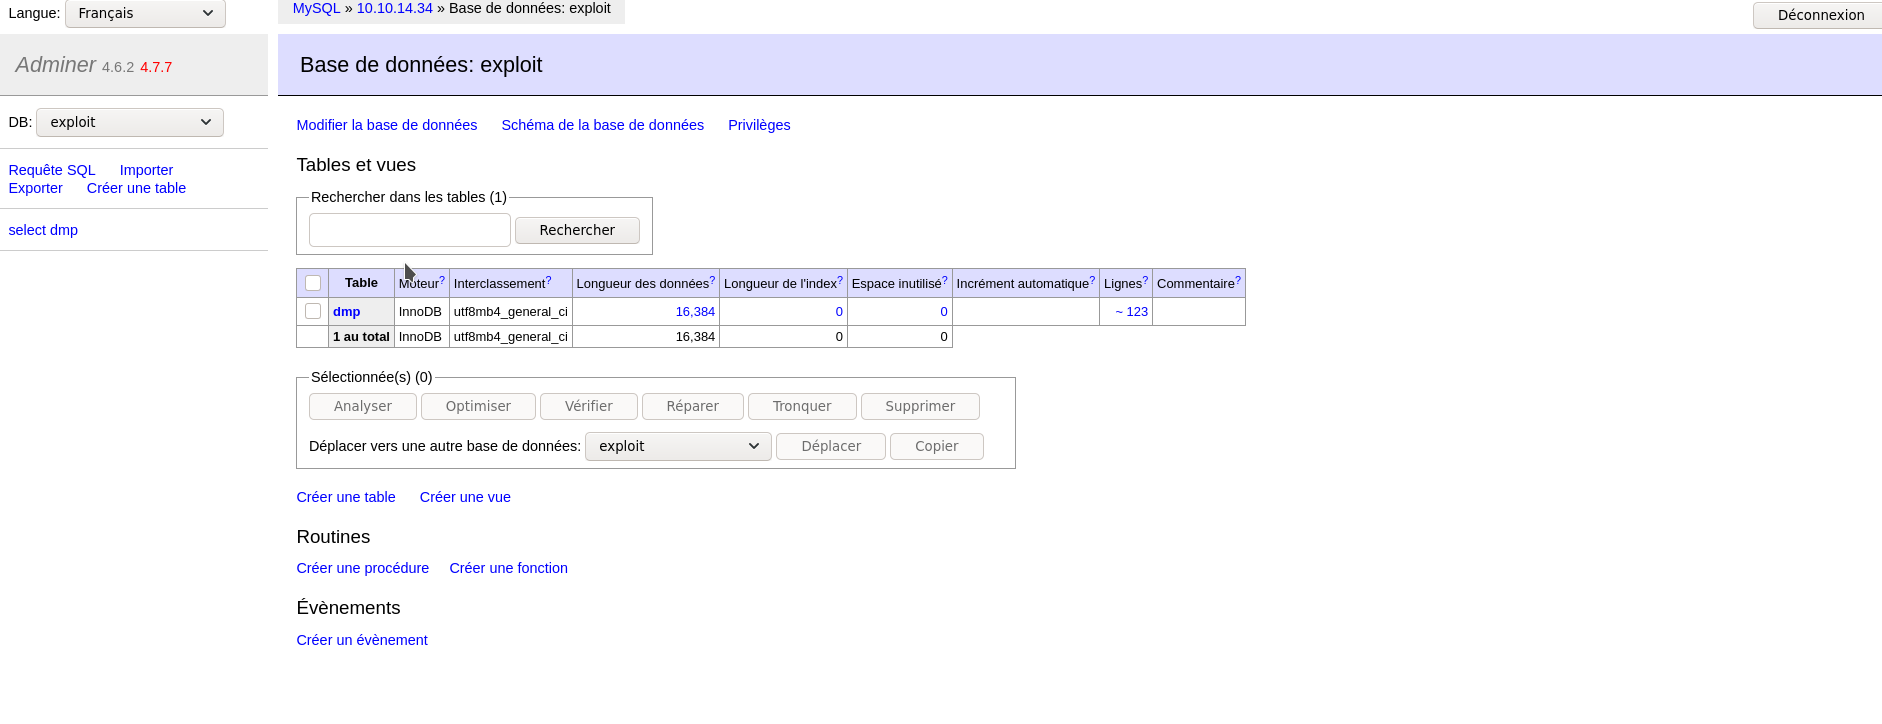Open help mark for Longueur des données

pyautogui.click(x=712, y=281)
